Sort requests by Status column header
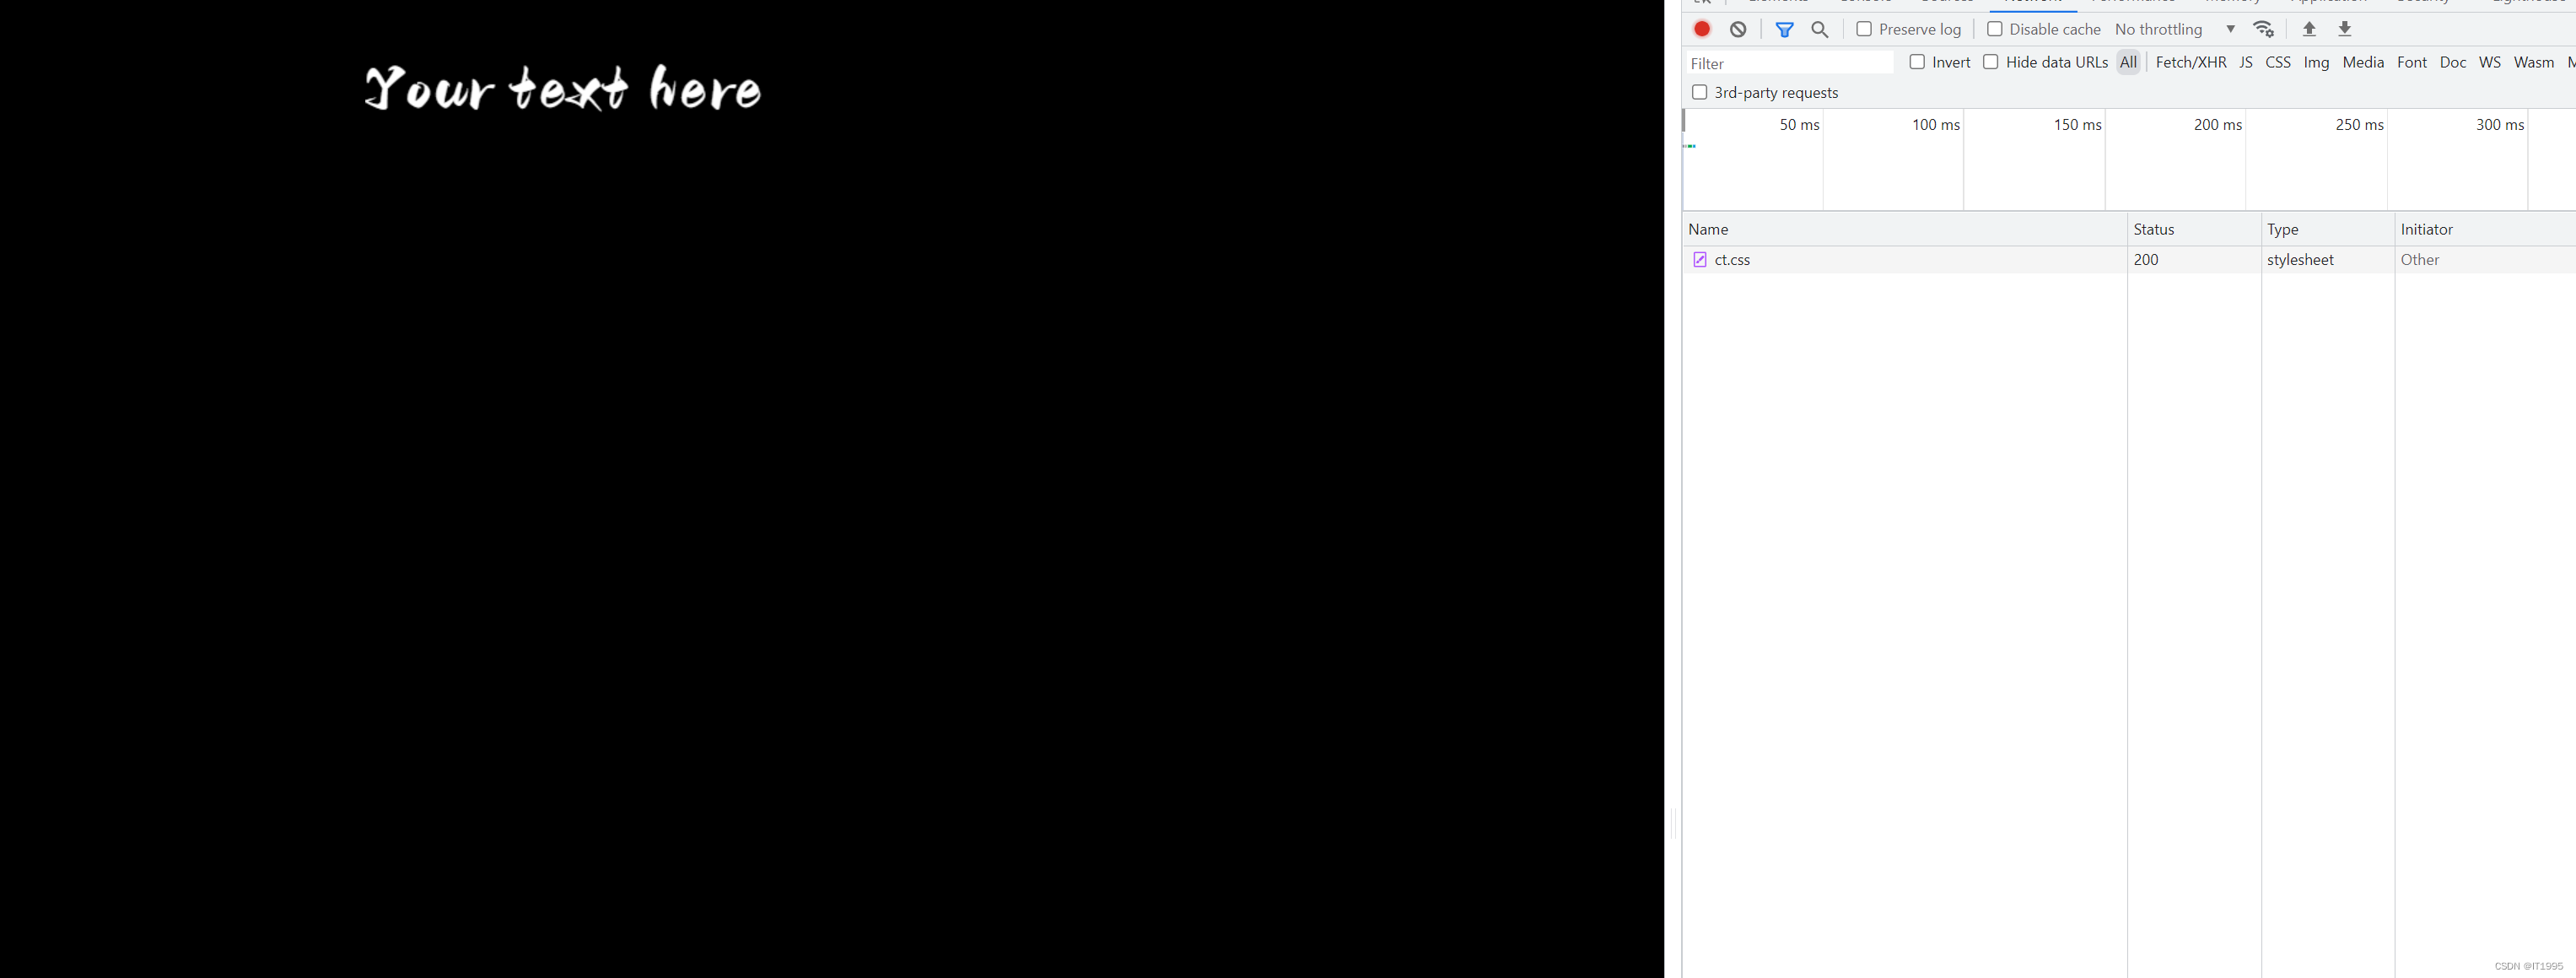The width and height of the screenshot is (2576, 978). [x=2194, y=229]
